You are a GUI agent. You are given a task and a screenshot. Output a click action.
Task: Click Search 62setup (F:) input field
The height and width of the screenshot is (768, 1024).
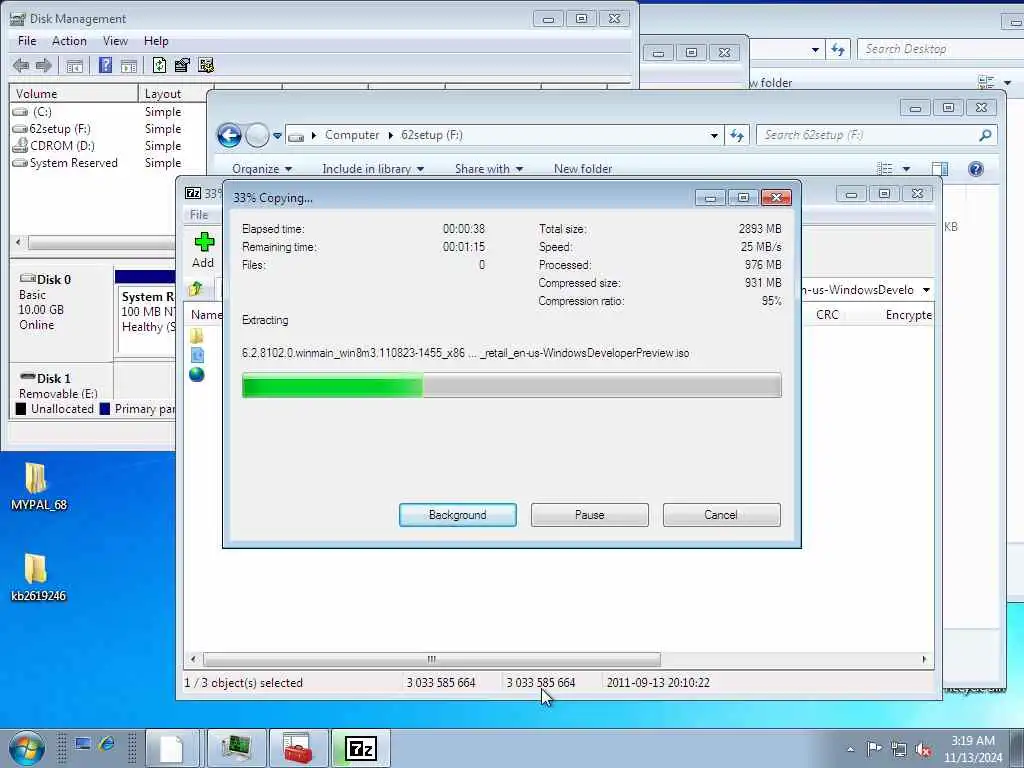[869, 135]
